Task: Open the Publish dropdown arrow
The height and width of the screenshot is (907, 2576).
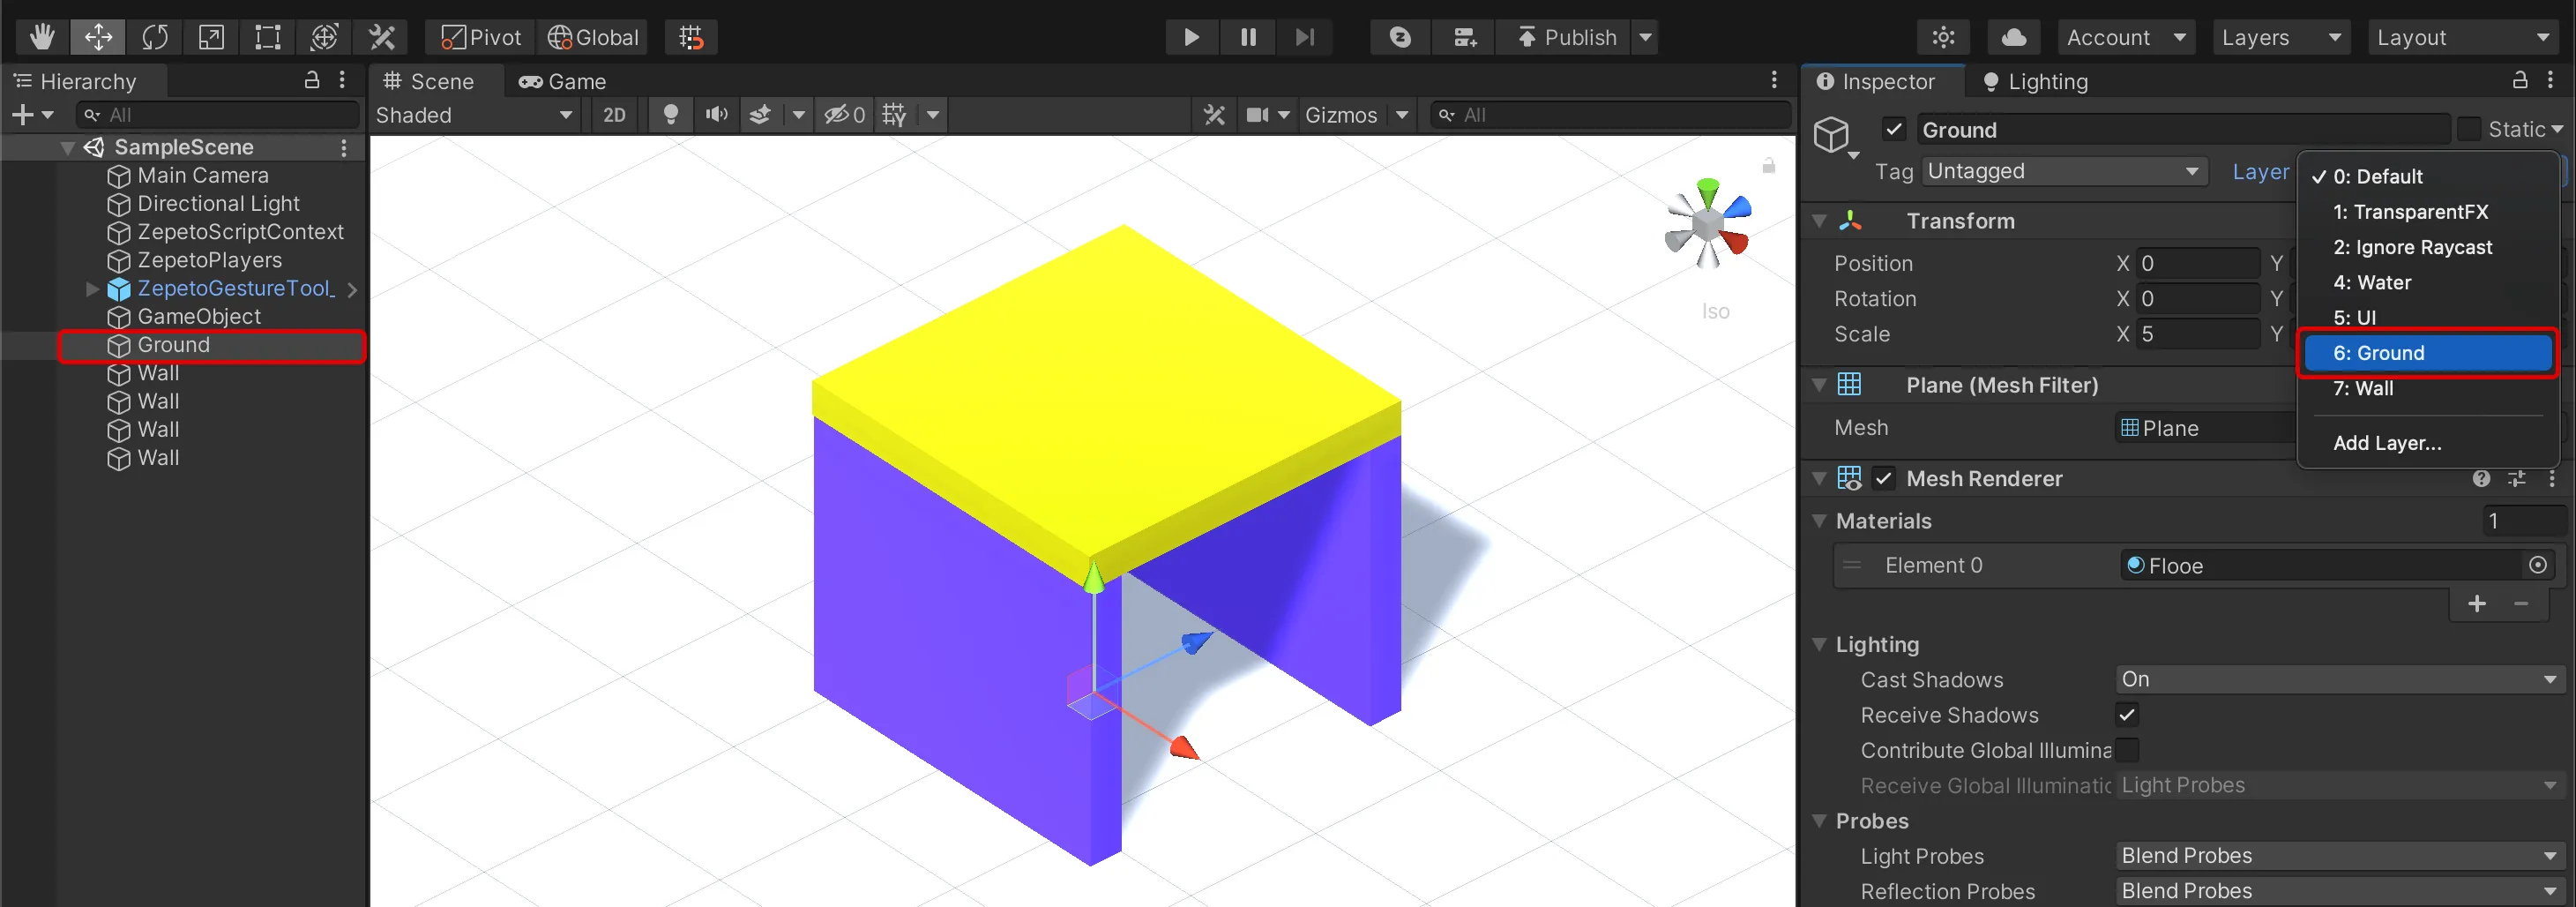Action: (1645, 37)
